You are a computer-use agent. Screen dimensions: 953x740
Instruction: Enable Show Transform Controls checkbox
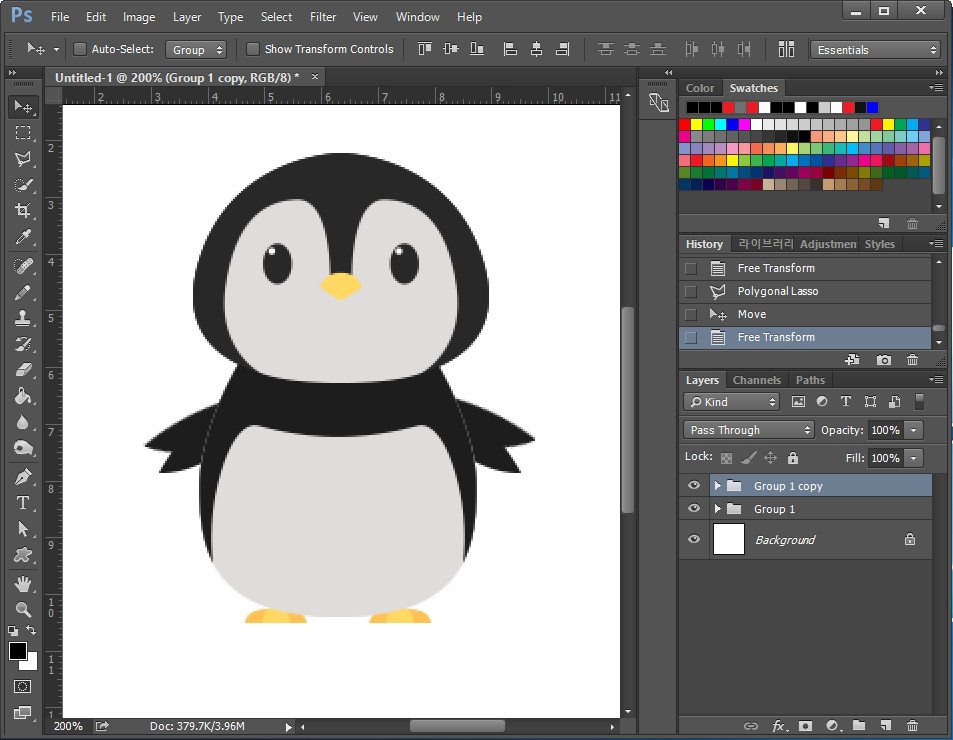point(253,49)
